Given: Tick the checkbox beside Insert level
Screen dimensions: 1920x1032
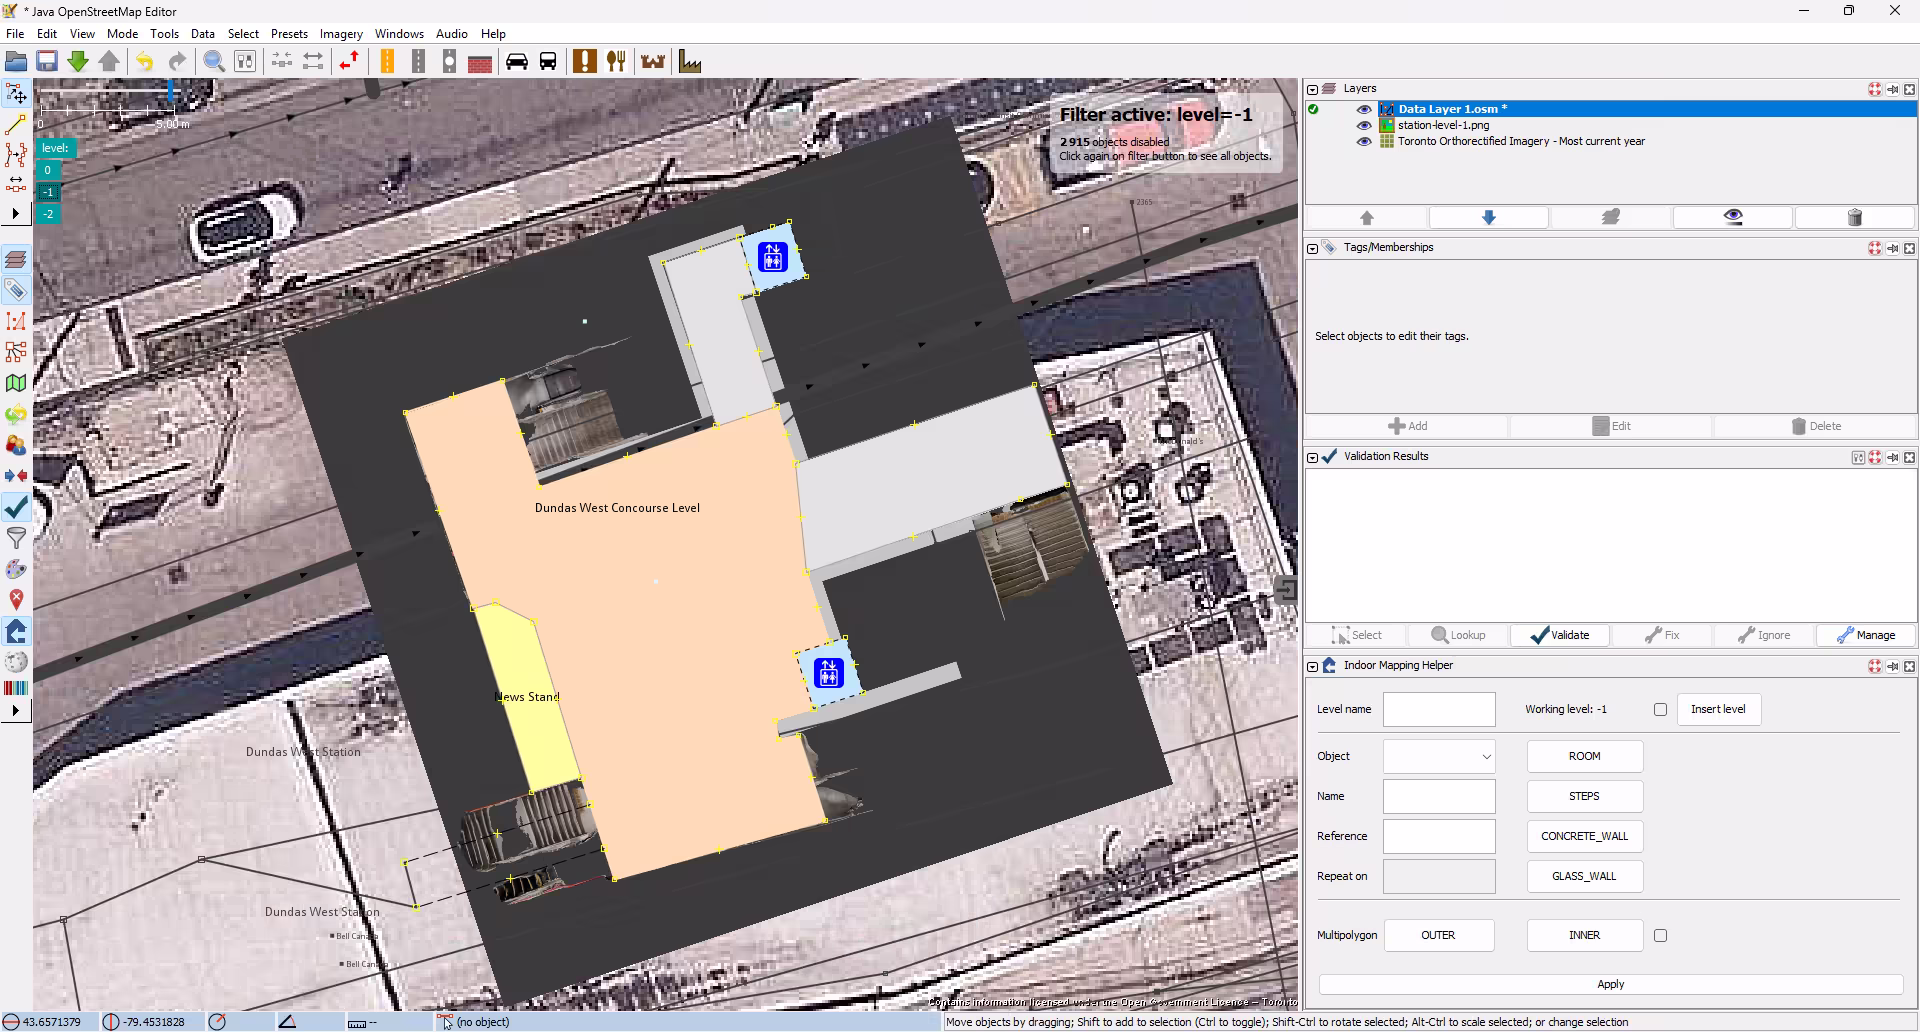Looking at the screenshot, I should click(1660, 709).
